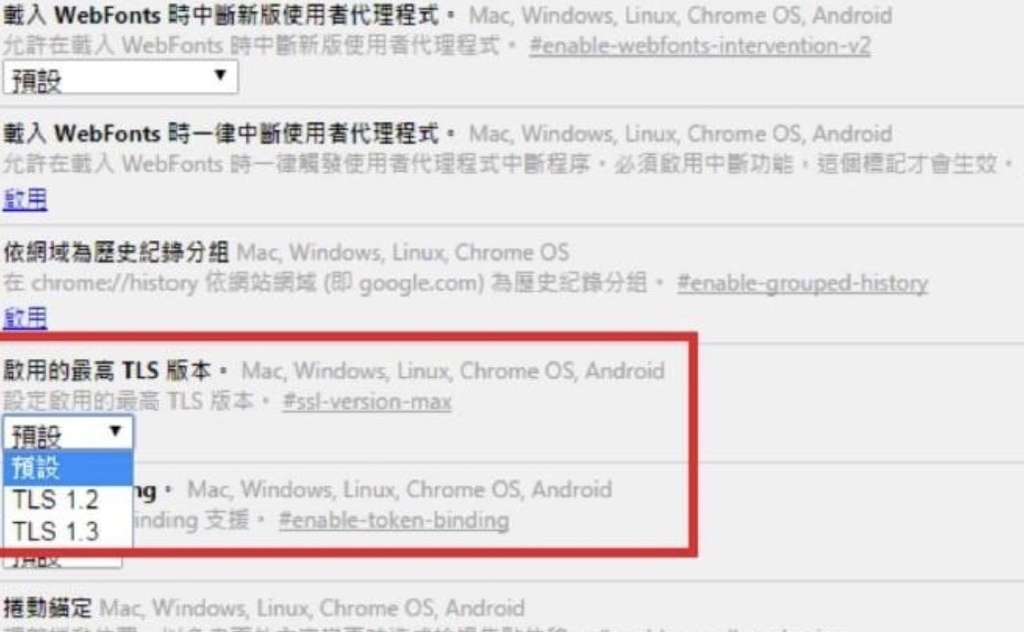Click the 啟用的最高 TLS 版本 flag title
This screenshot has width=1024, height=632.
tap(108, 370)
